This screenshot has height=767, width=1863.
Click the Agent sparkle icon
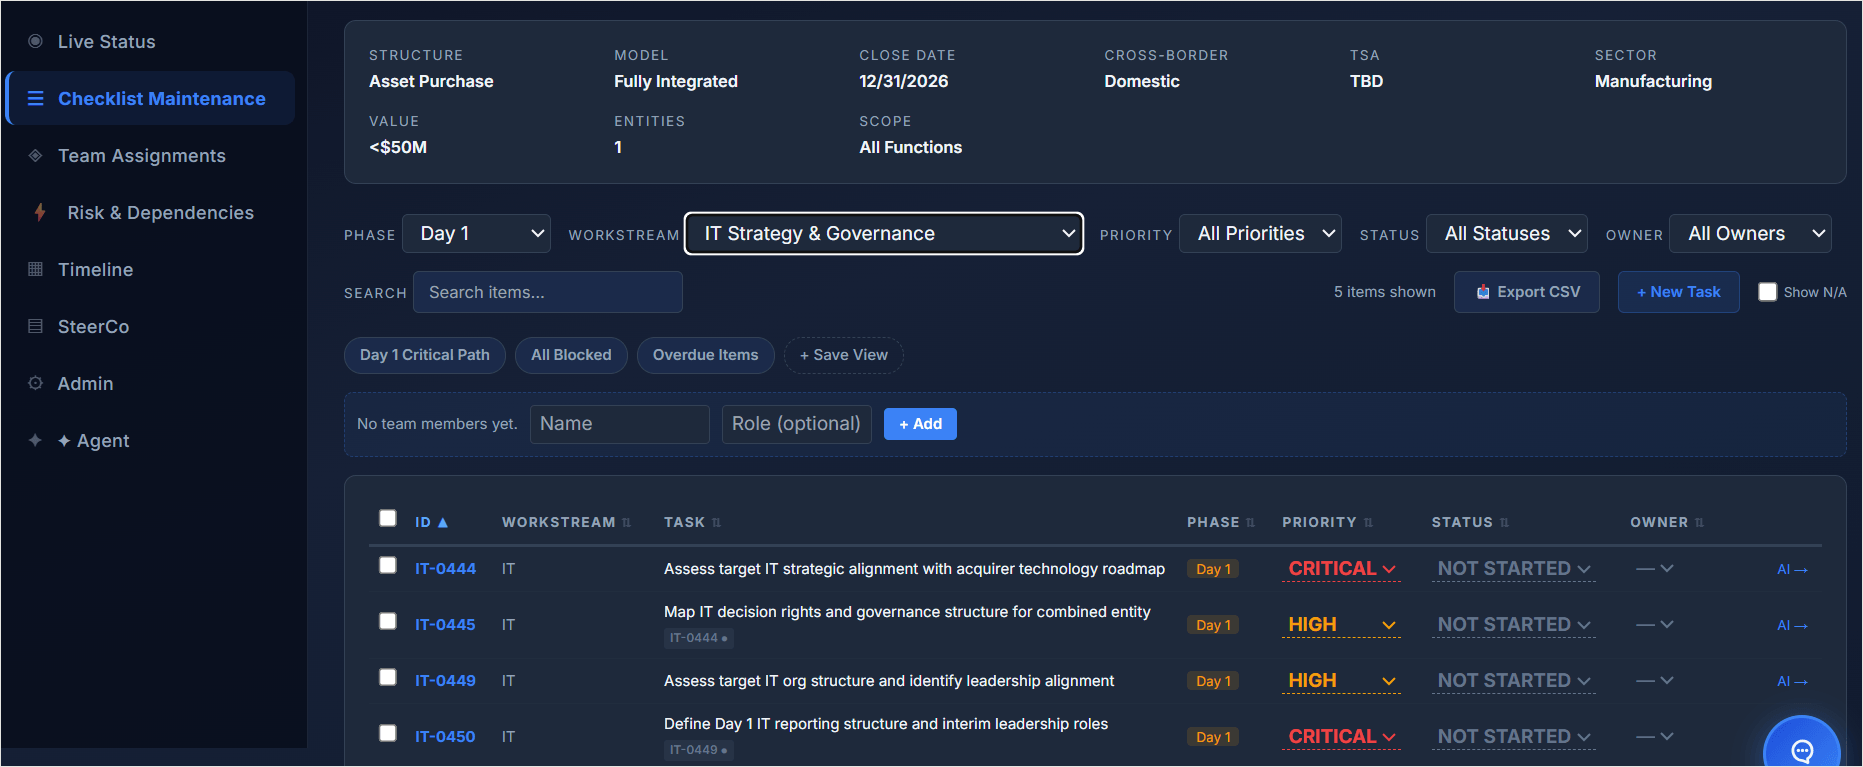(x=35, y=440)
